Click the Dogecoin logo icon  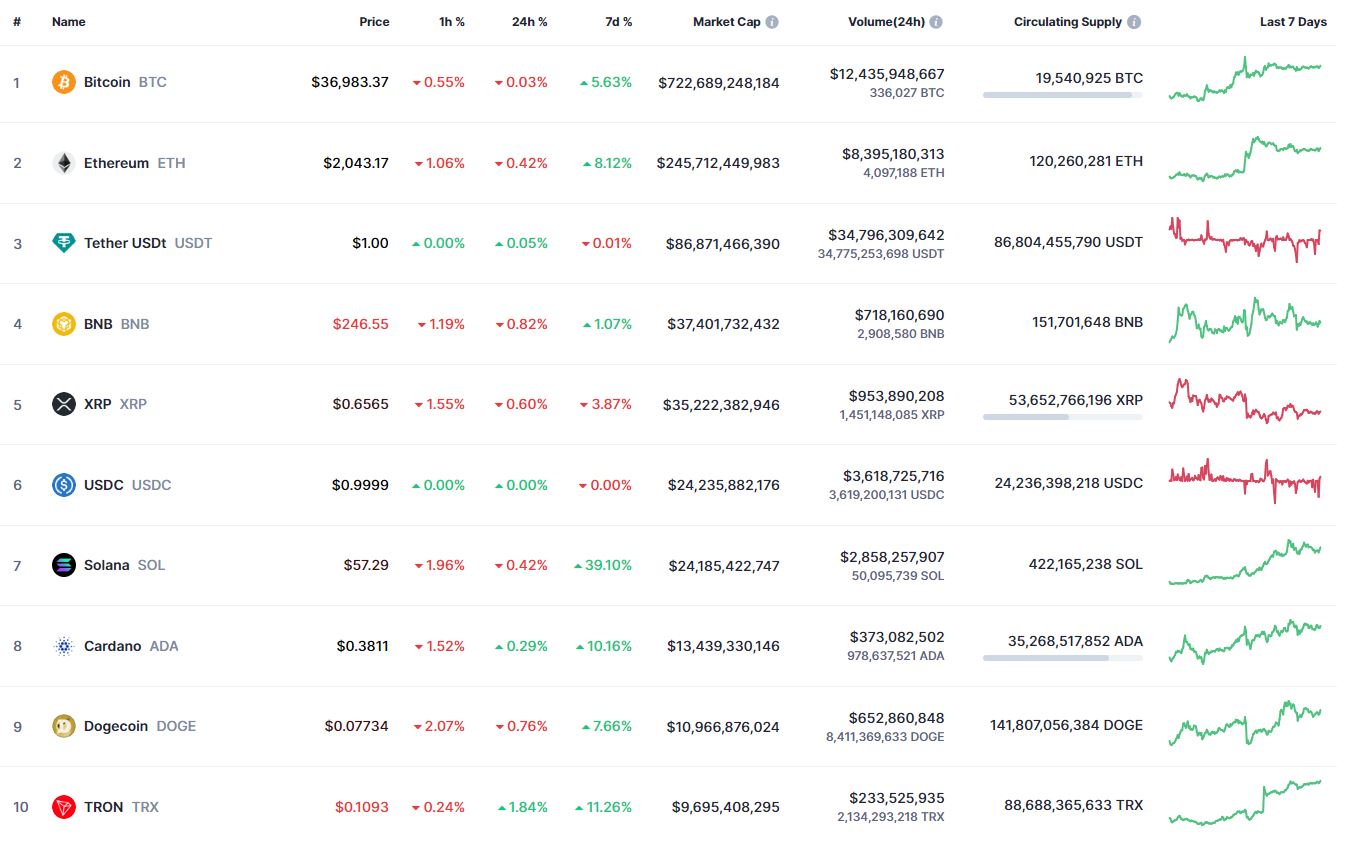(x=64, y=726)
